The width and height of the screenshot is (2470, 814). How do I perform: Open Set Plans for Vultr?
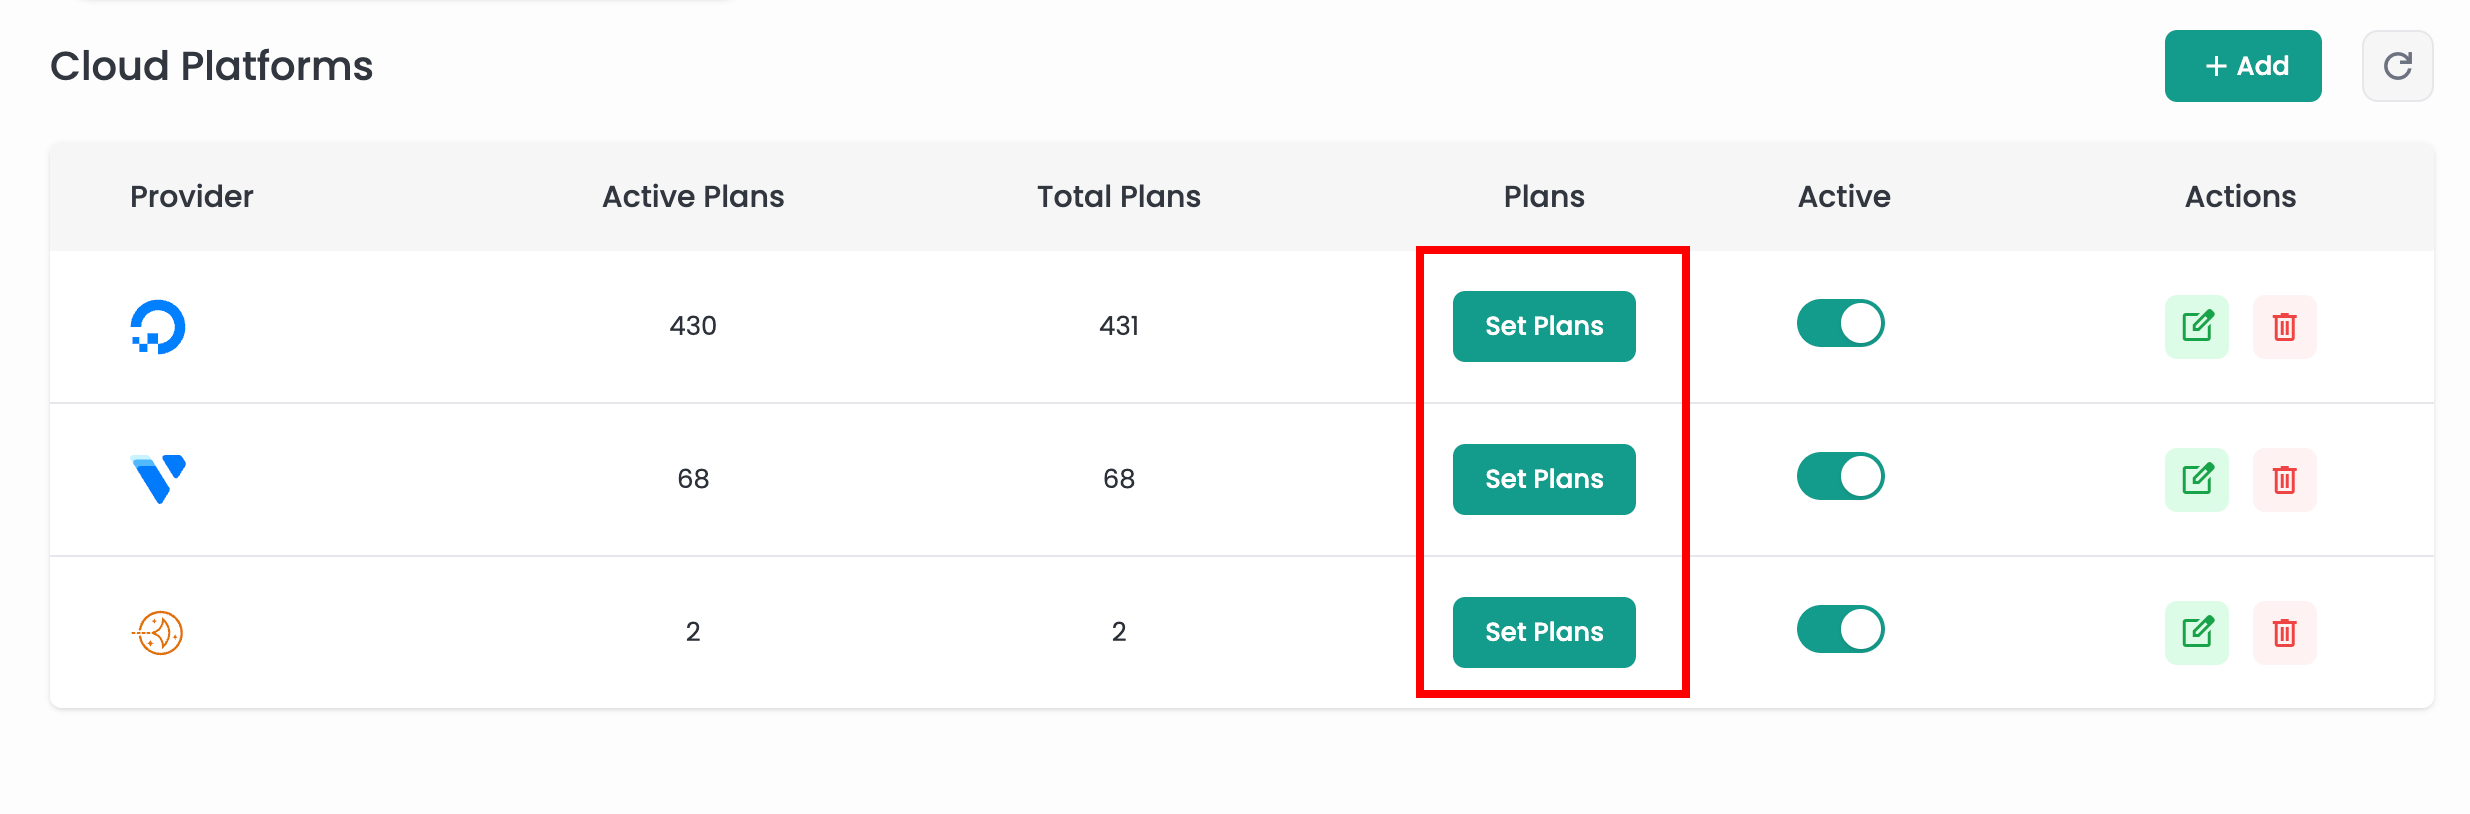(1543, 480)
